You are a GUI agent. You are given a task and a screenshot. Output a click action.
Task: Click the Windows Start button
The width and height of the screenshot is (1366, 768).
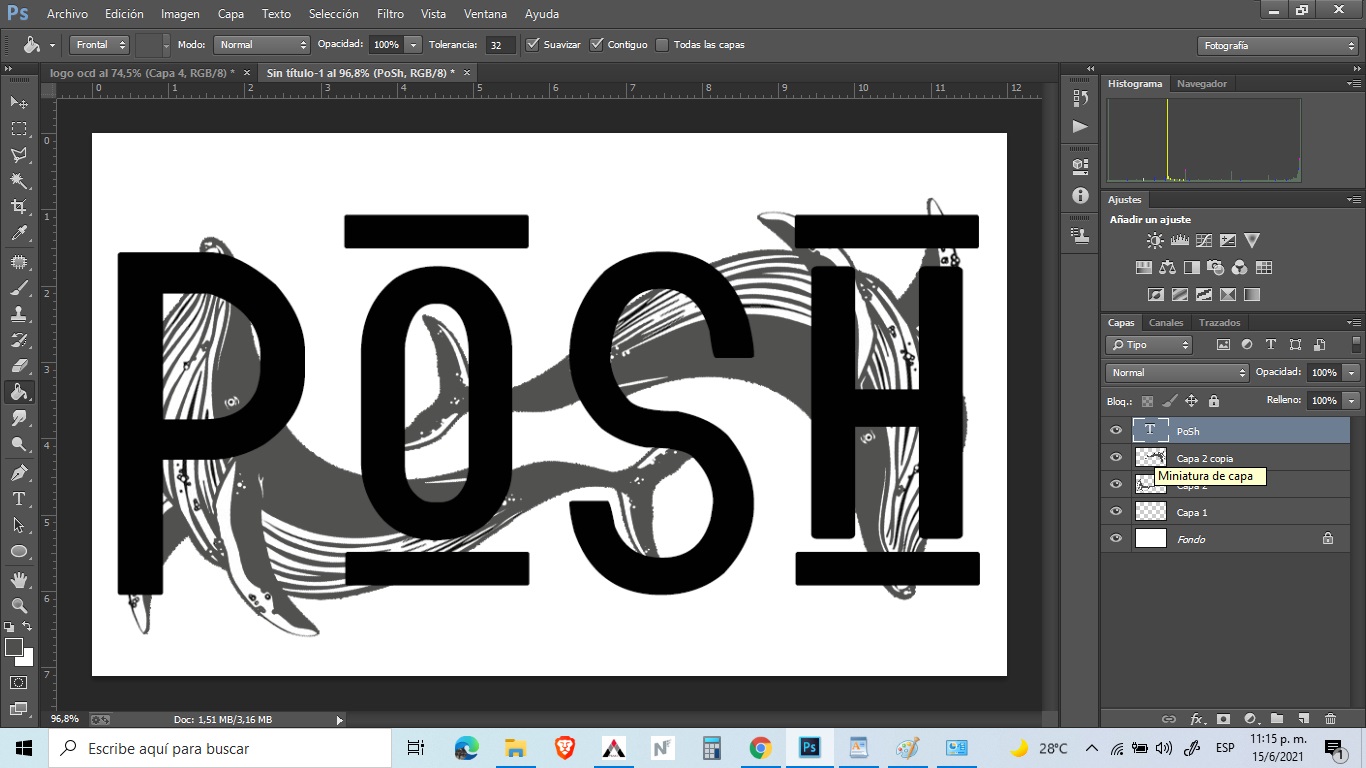pos(24,748)
